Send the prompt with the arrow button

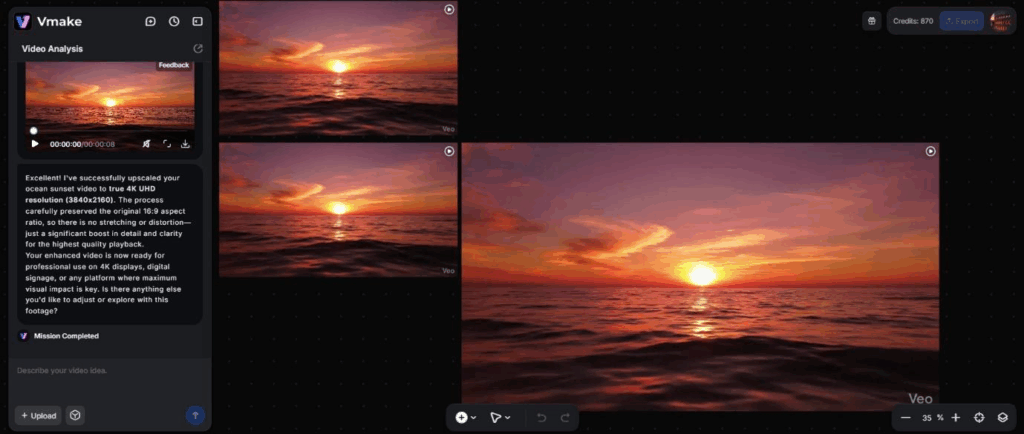(195, 415)
